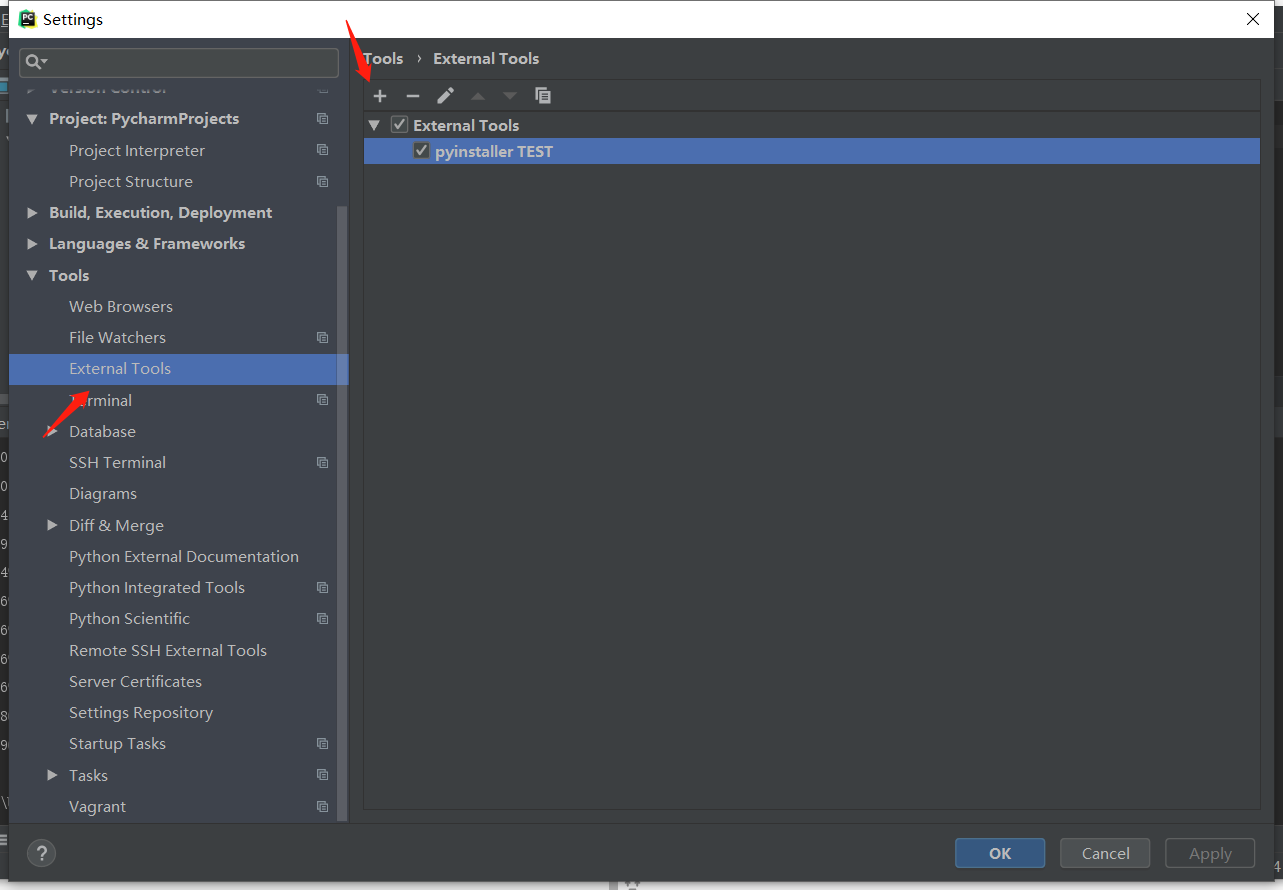Screen dimensions: 1283x890
Task: Click Tools in breadcrumb path
Action: [x=383, y=58]
